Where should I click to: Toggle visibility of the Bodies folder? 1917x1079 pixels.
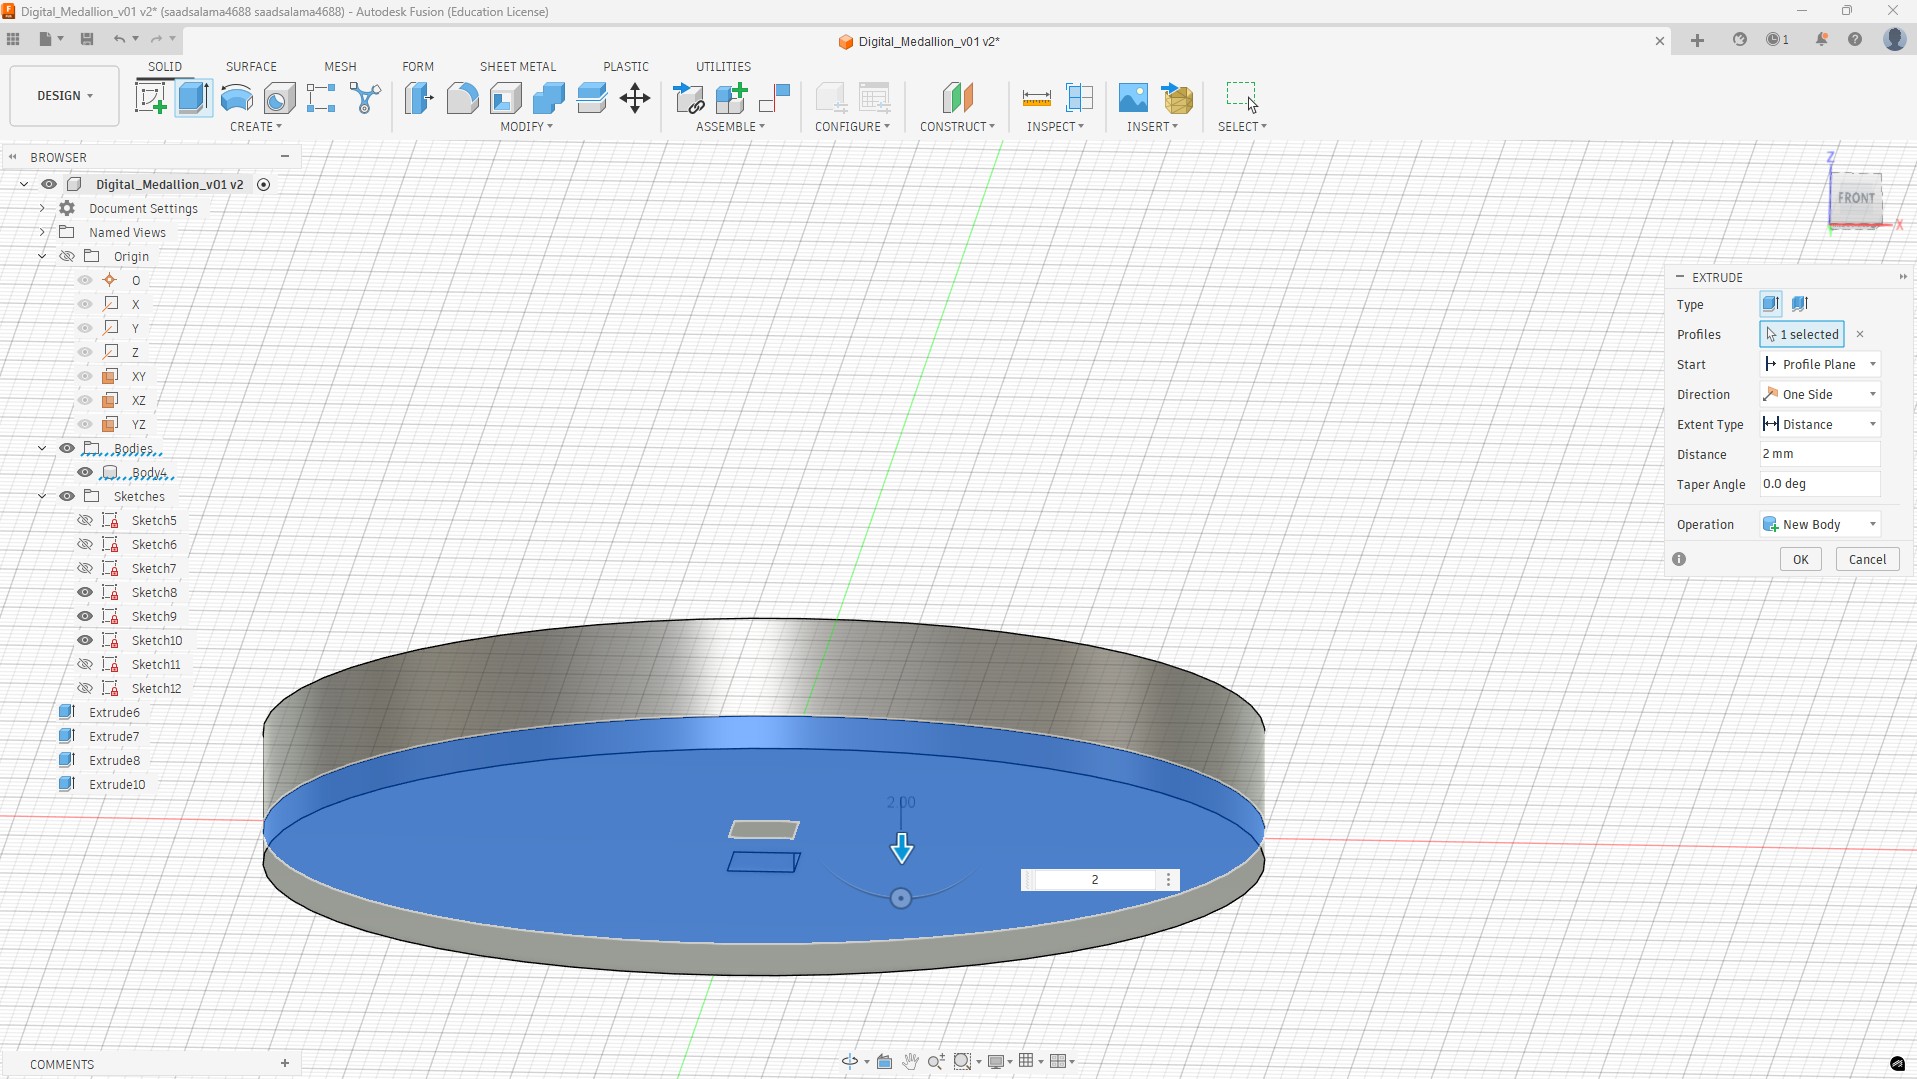(67, 448)
